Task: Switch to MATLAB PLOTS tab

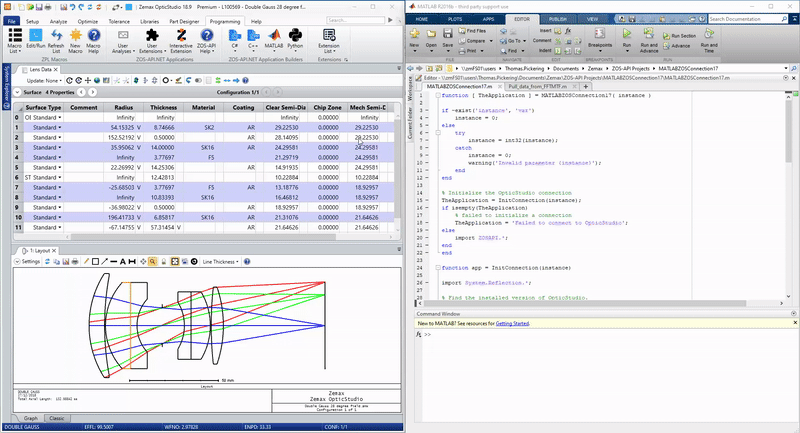Action: pos(455,19)
